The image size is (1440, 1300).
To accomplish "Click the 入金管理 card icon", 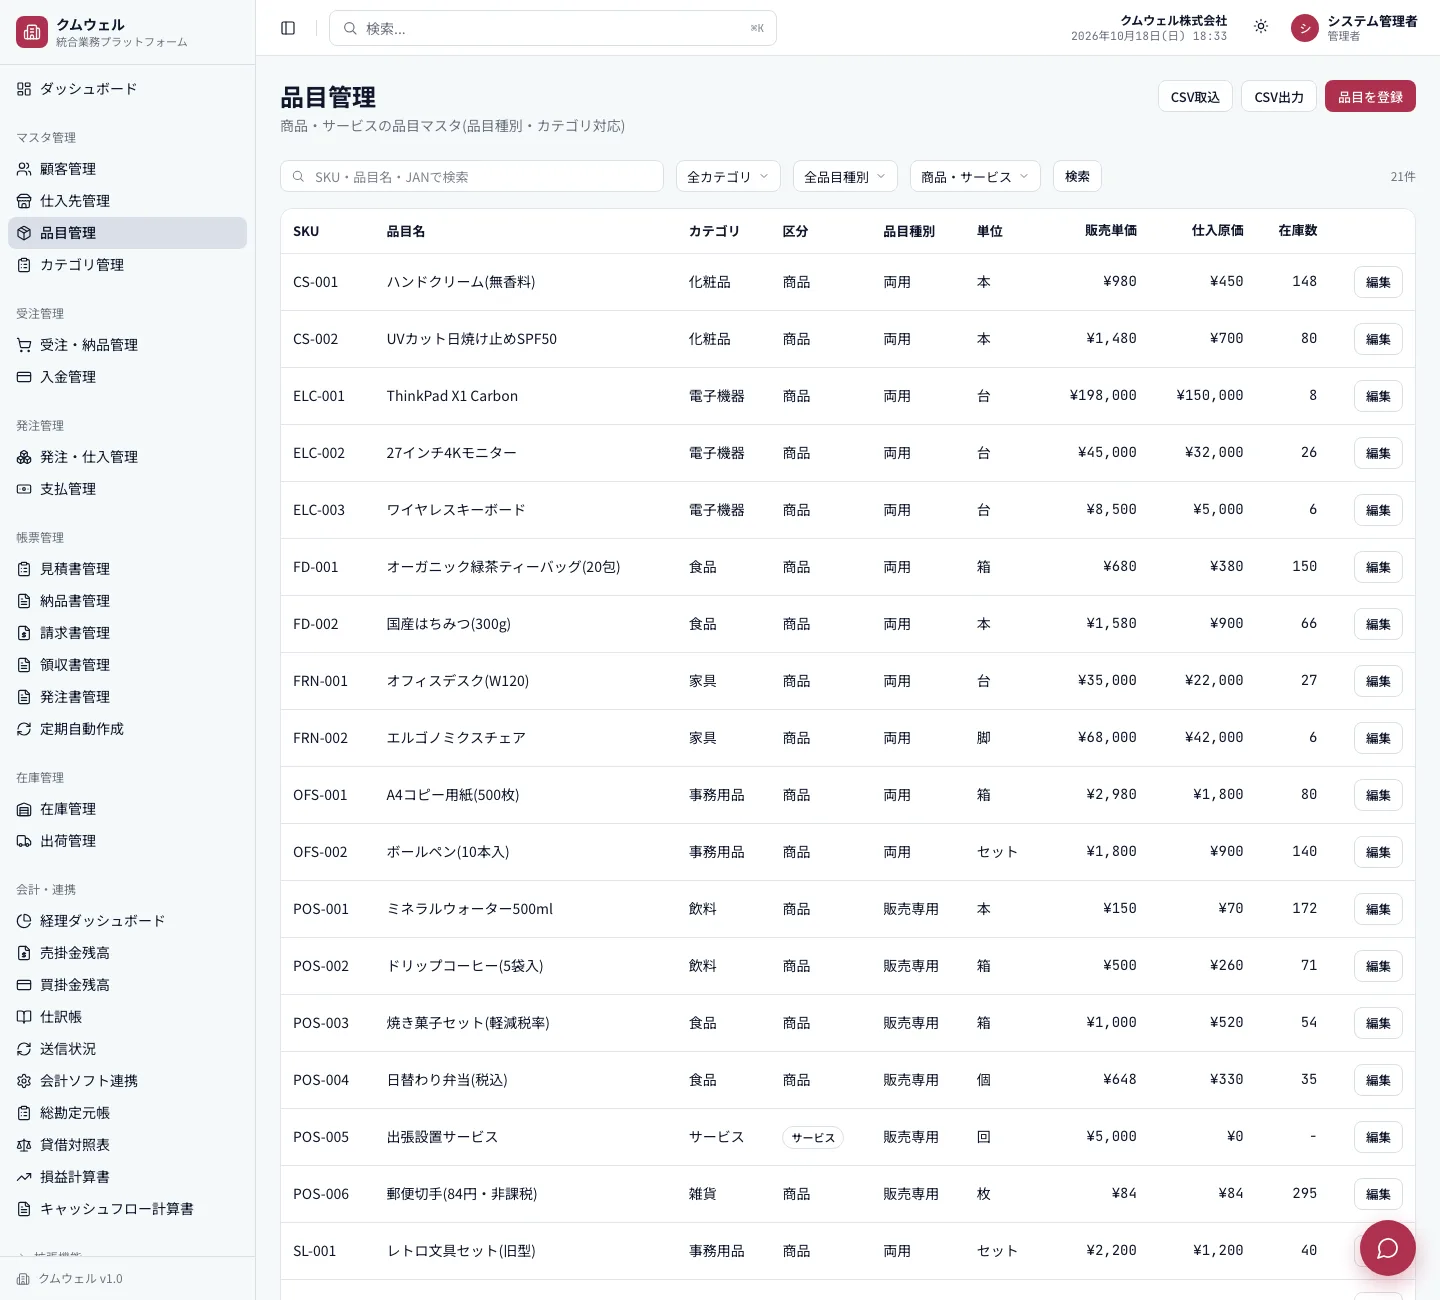I will (x=24, y=377).
